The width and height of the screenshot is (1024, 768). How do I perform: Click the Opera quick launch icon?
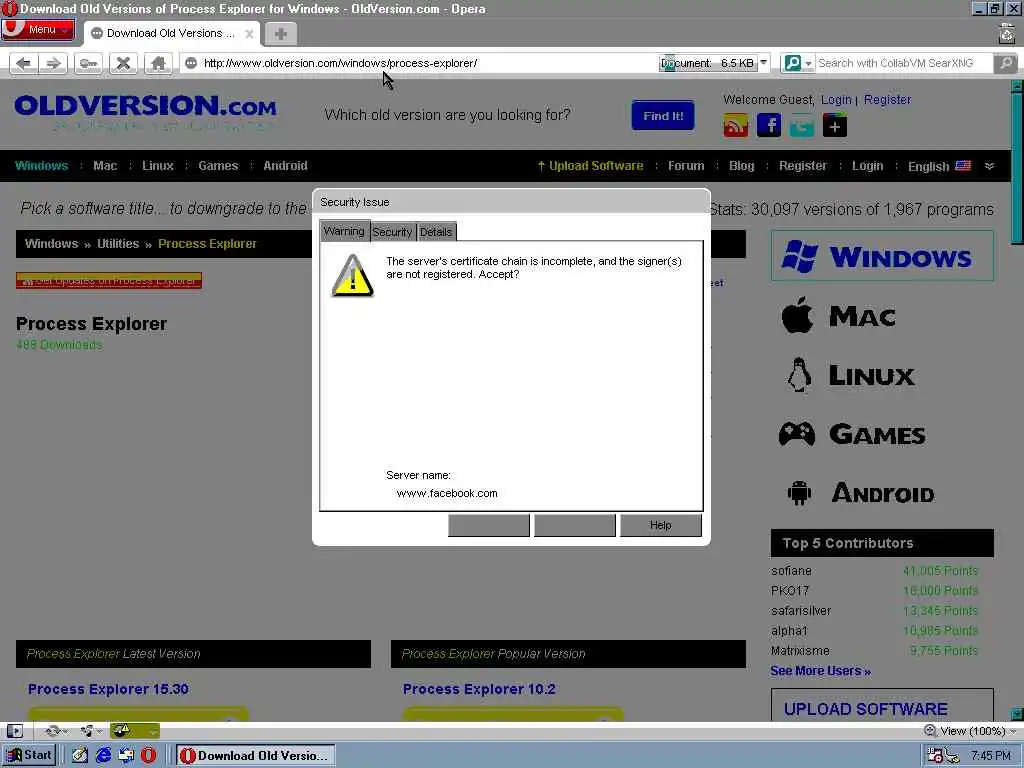[149, 756]
